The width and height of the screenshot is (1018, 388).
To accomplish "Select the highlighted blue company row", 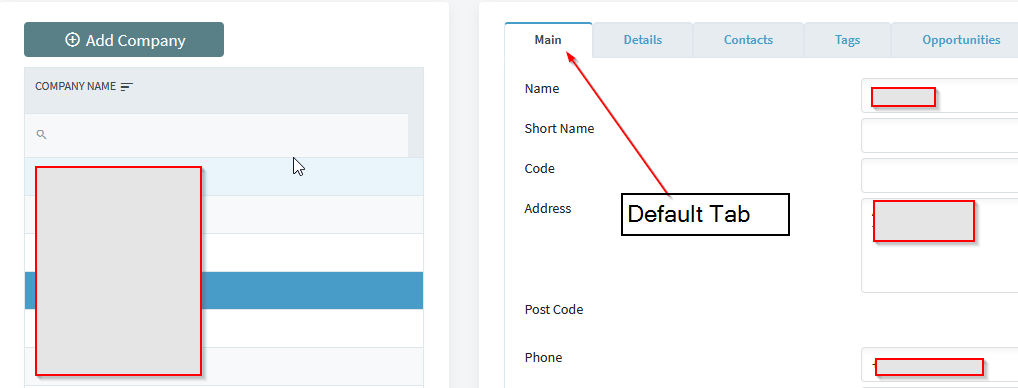I will tap(224, 290).
